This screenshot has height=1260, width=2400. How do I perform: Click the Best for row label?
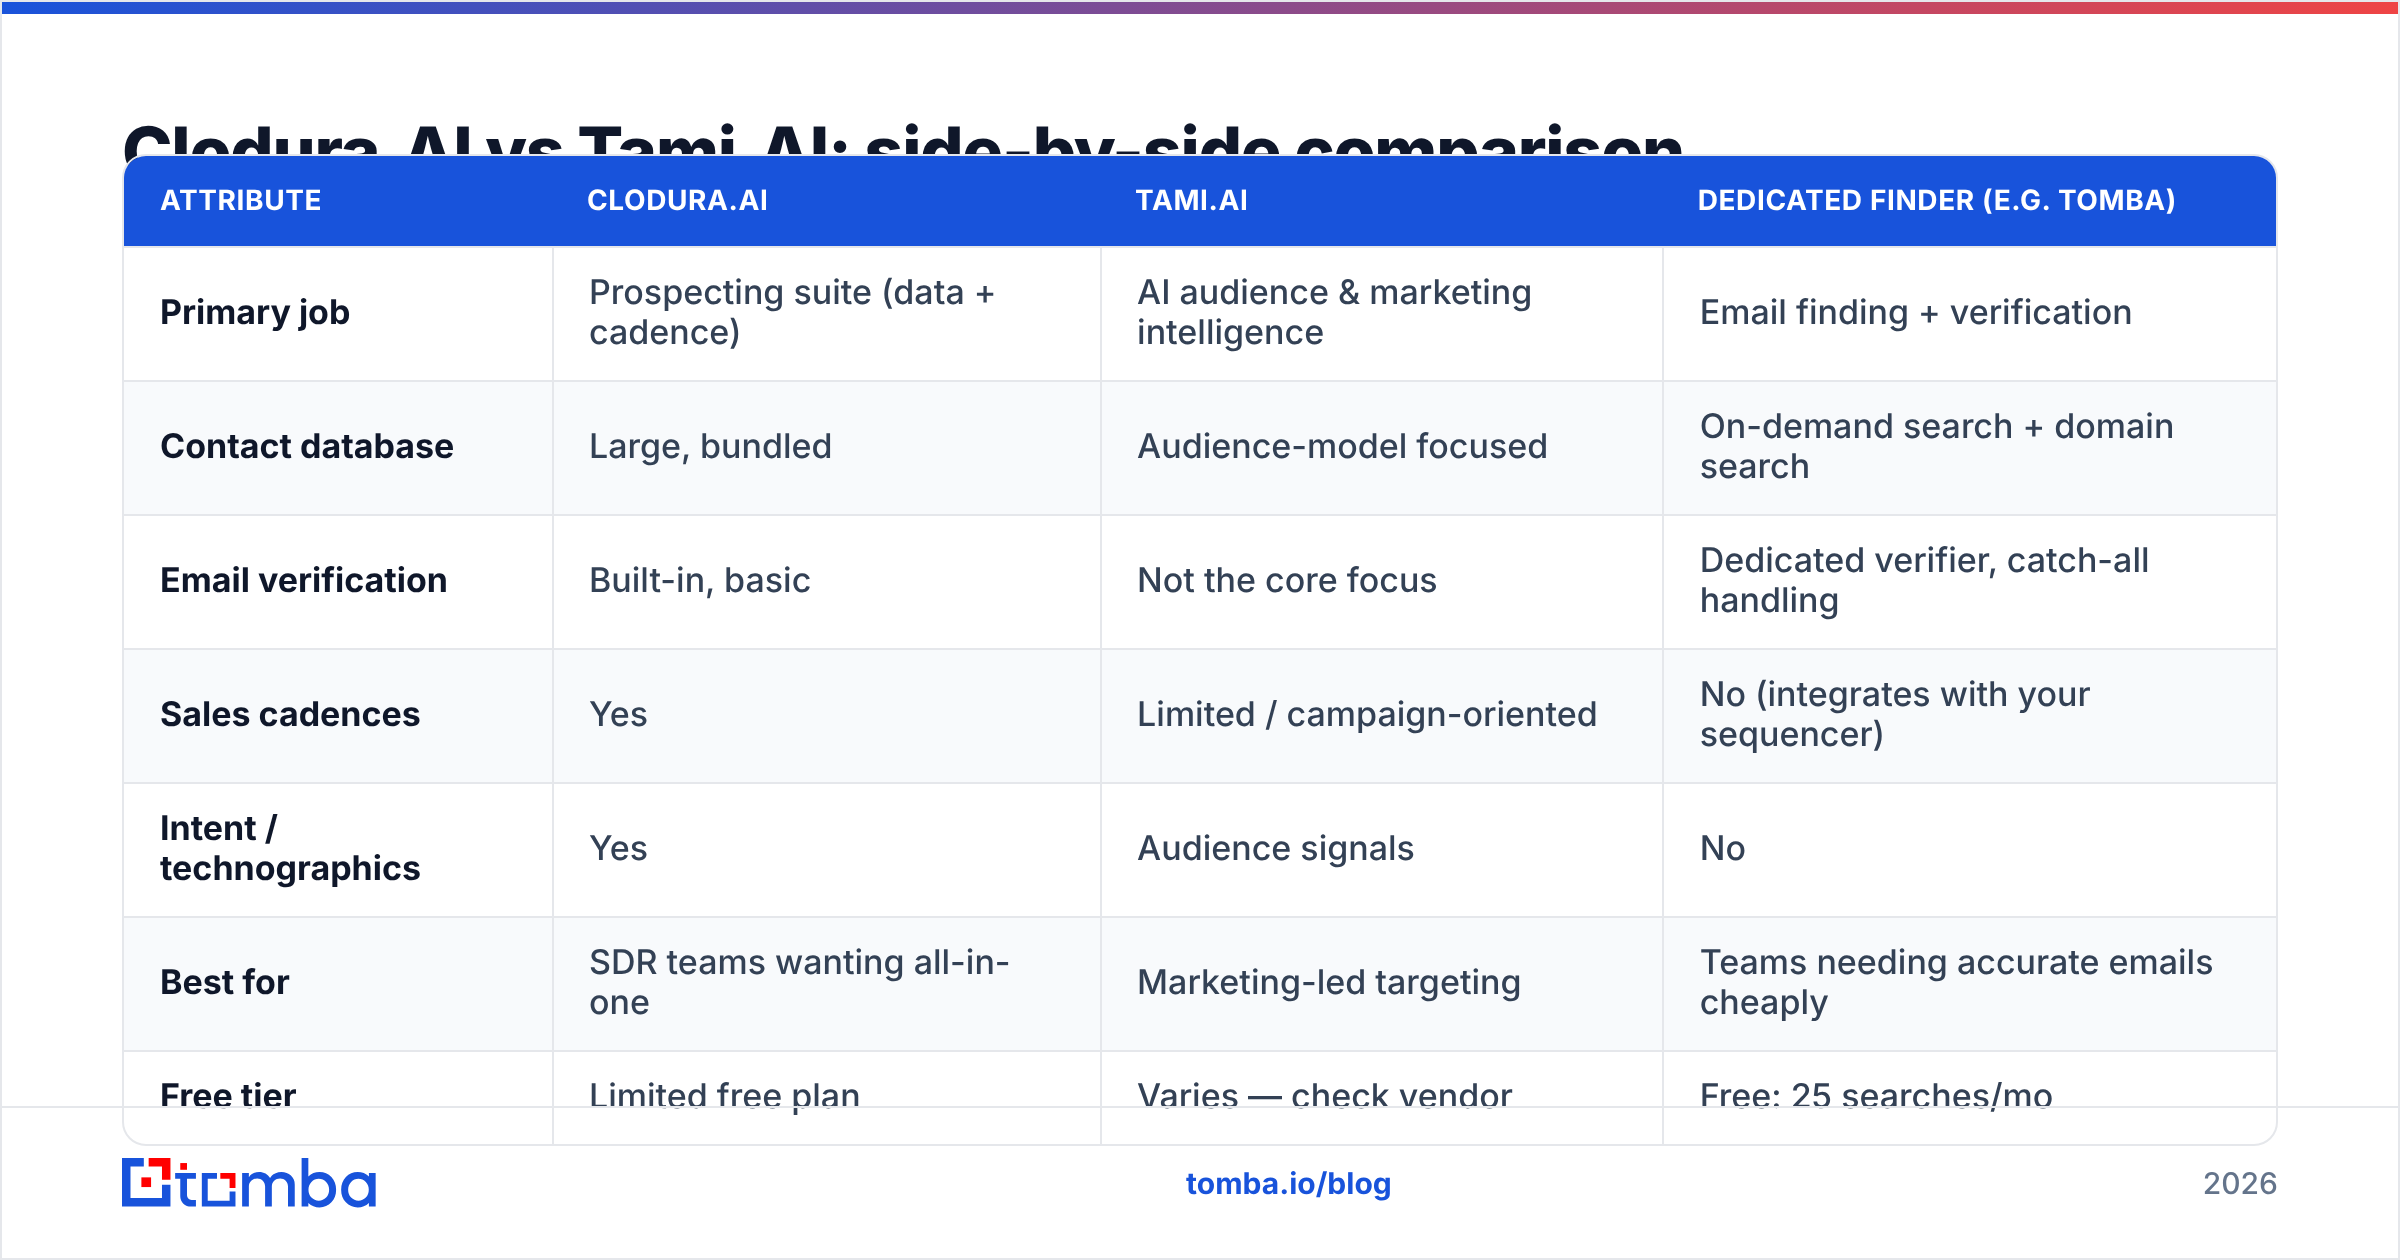click(225, 982)
